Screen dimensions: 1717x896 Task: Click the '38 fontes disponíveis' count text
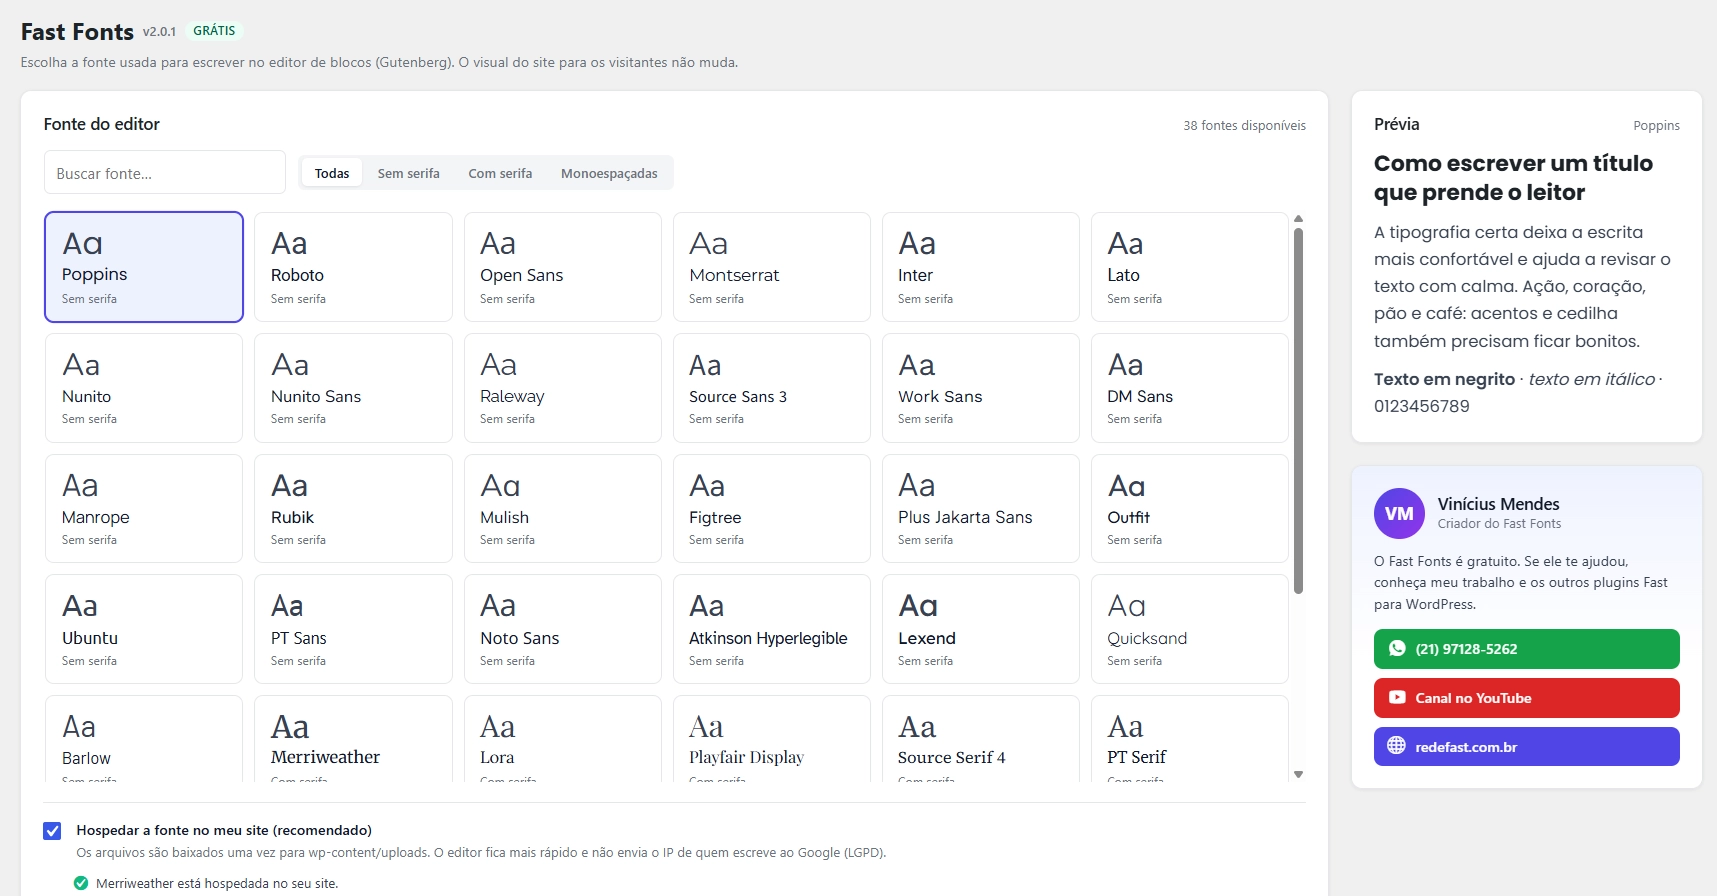point(1244,125)
